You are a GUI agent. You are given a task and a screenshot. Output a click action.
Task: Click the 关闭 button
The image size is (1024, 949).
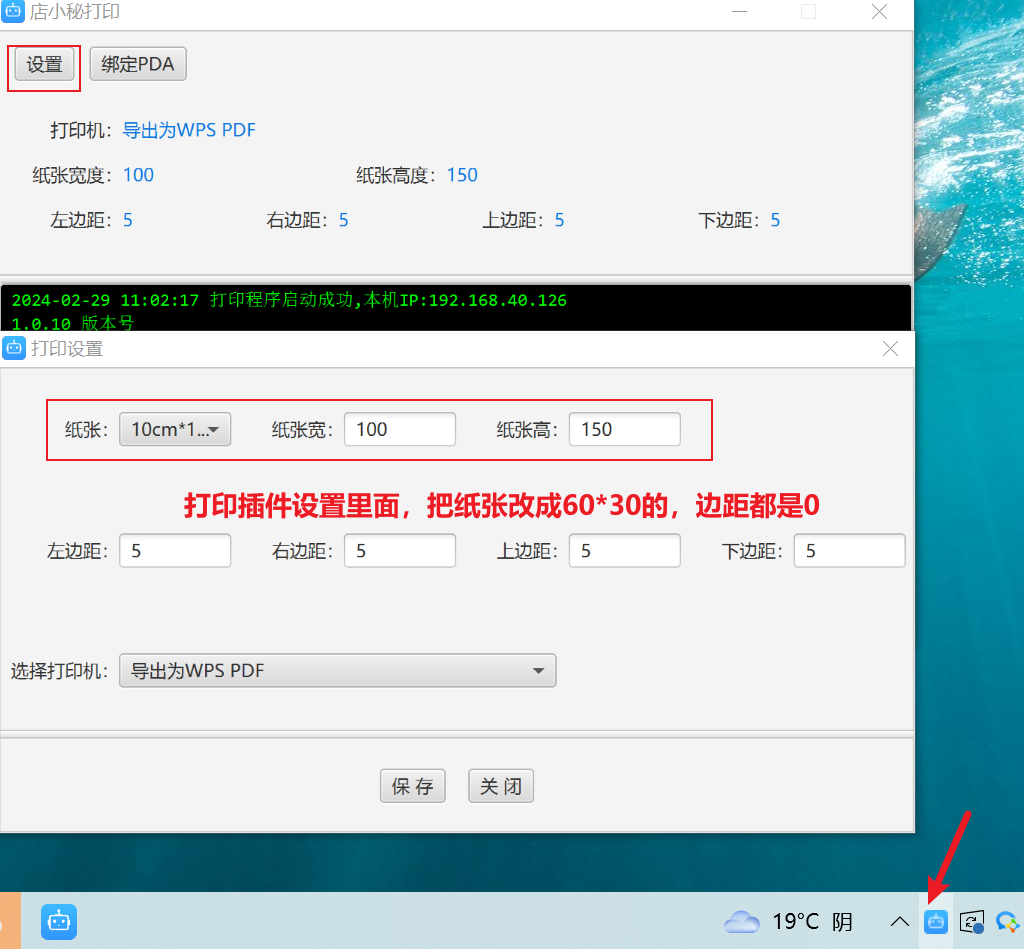coord(501,786)
